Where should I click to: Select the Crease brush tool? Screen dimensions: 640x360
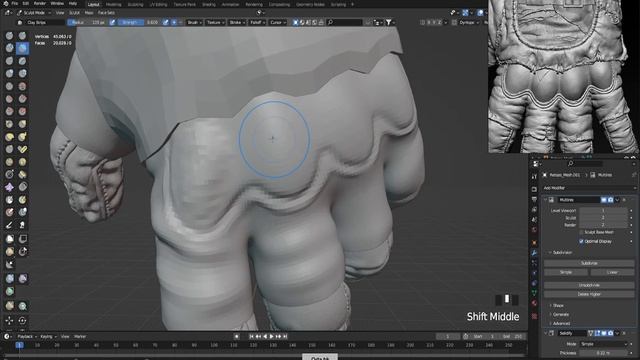(x=9, y=86)
